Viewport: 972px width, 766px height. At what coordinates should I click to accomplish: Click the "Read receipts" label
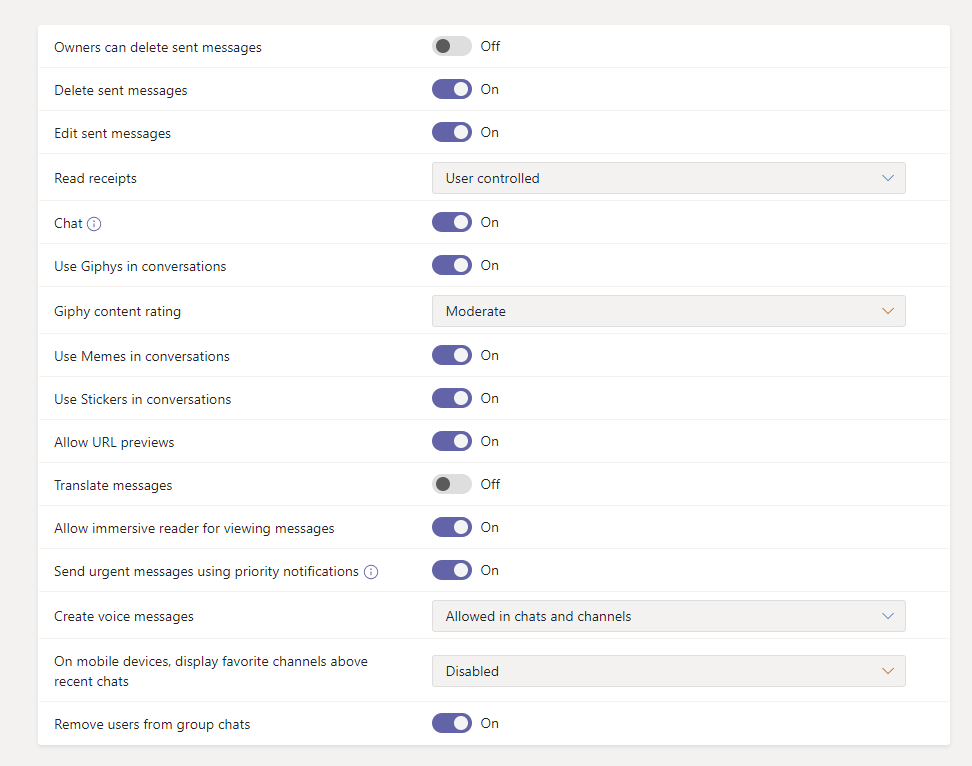coord(95,178)
